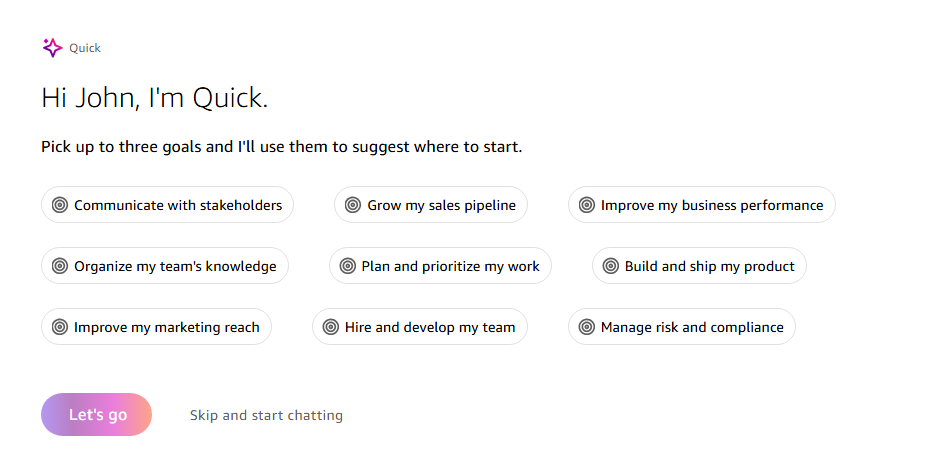Viewport: 937px width, 451px height.
Task: Select the Hire and develop my team chip
Action: click(x=420, y=327)
